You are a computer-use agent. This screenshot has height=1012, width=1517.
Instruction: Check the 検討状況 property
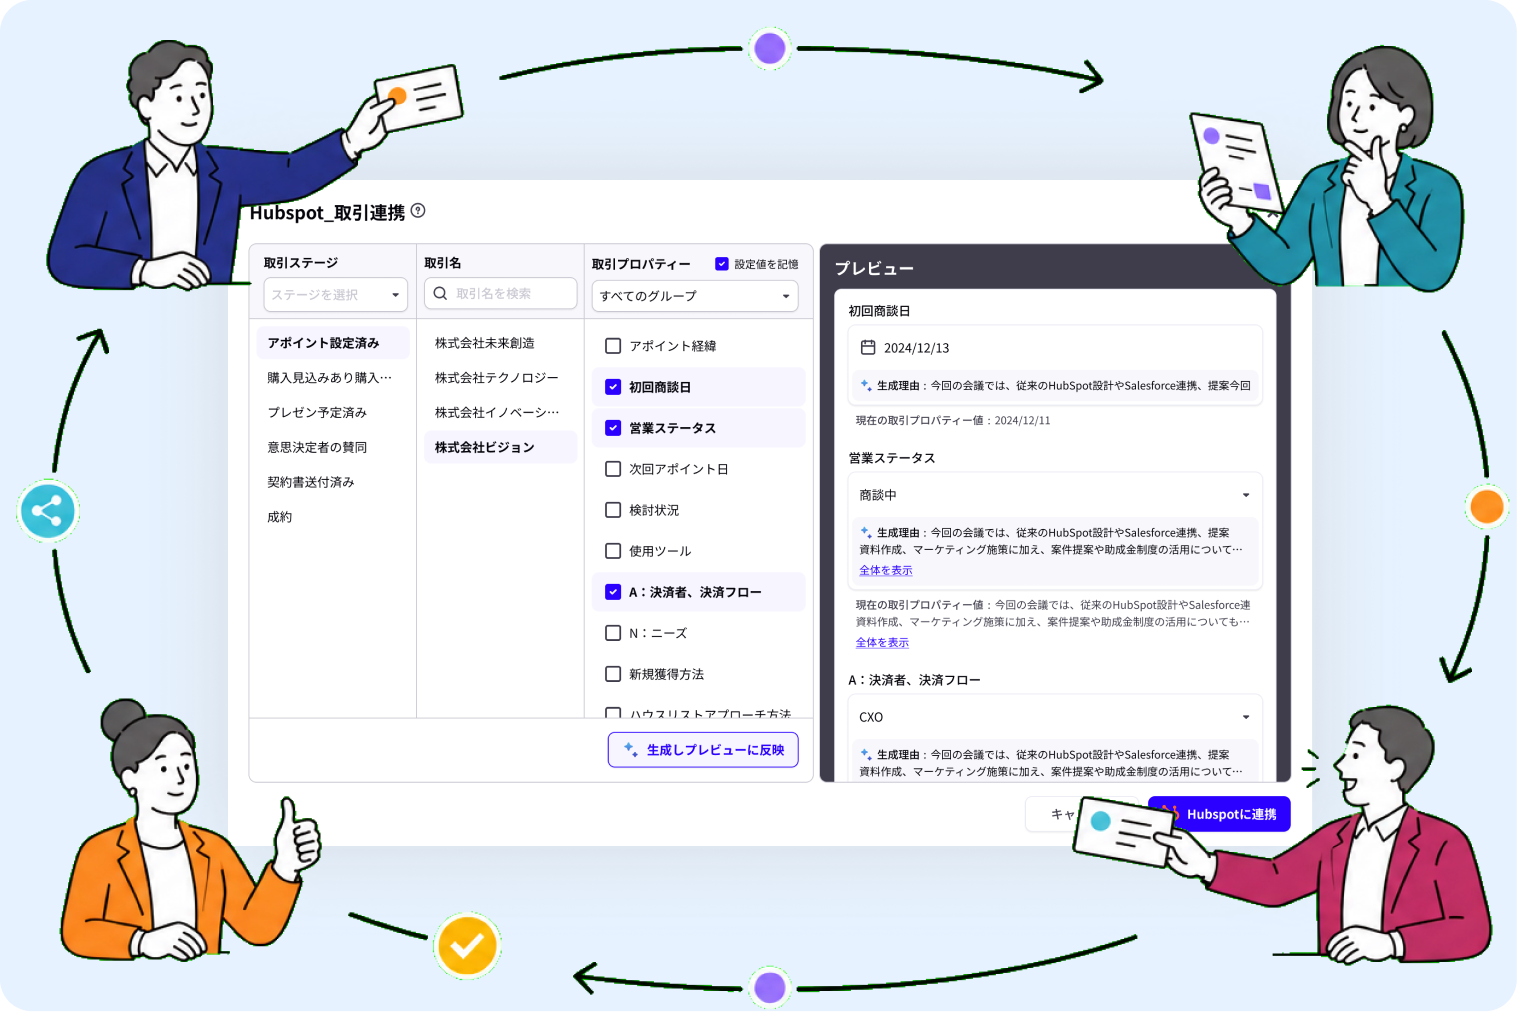tap(613, 510)
